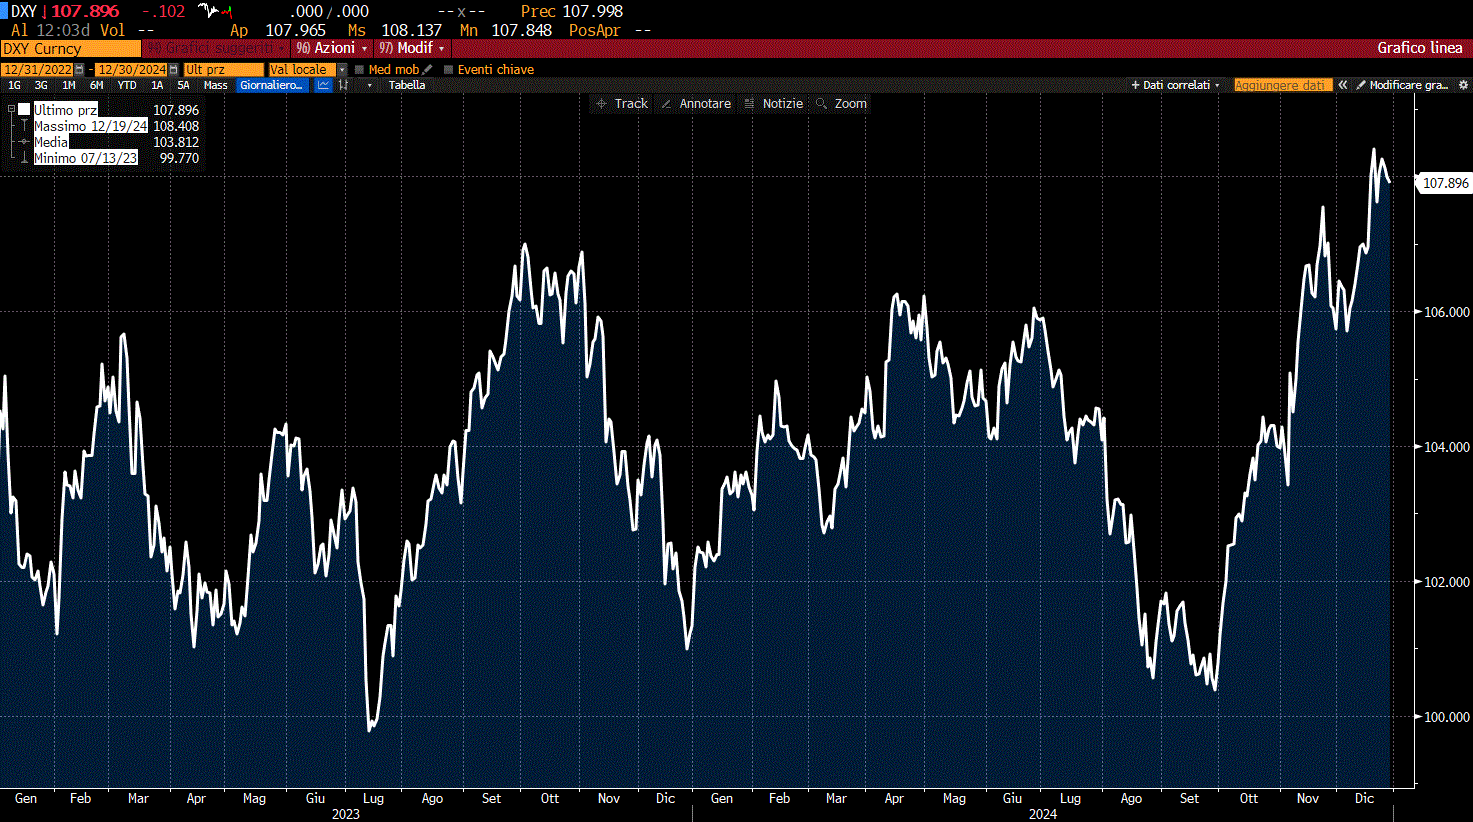Click the end date field 12/30/2024
The width and height of the screenshot is (1473, 822).
point(131,70)
